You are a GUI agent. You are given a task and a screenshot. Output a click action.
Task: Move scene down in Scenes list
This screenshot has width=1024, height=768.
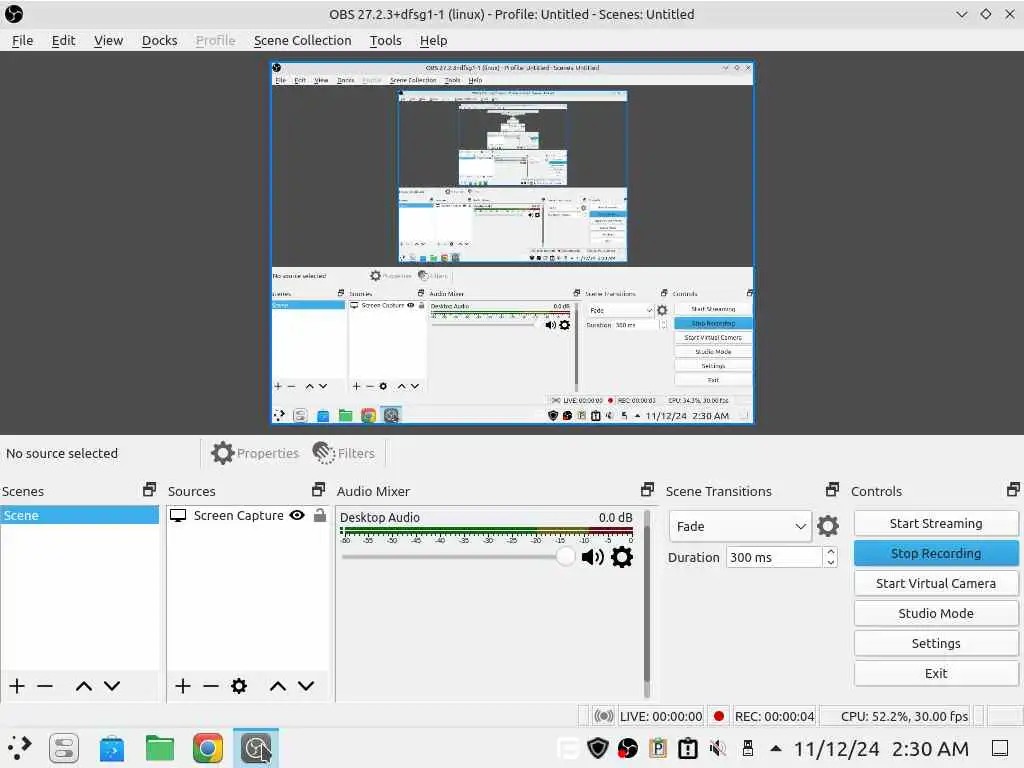coord(112,686)
